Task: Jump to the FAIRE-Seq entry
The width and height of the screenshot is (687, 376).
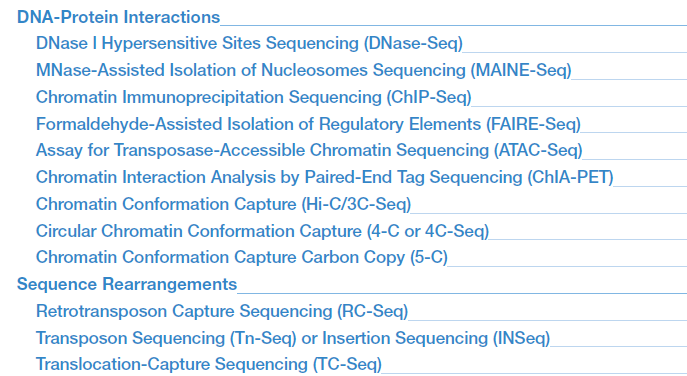Action: (308, 124)
